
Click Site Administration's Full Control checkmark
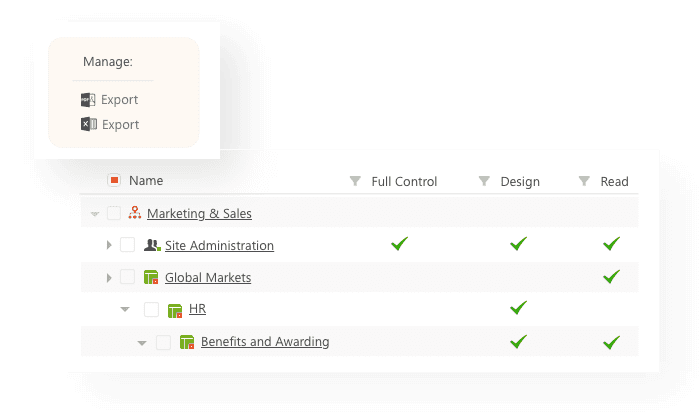[400, 244]
